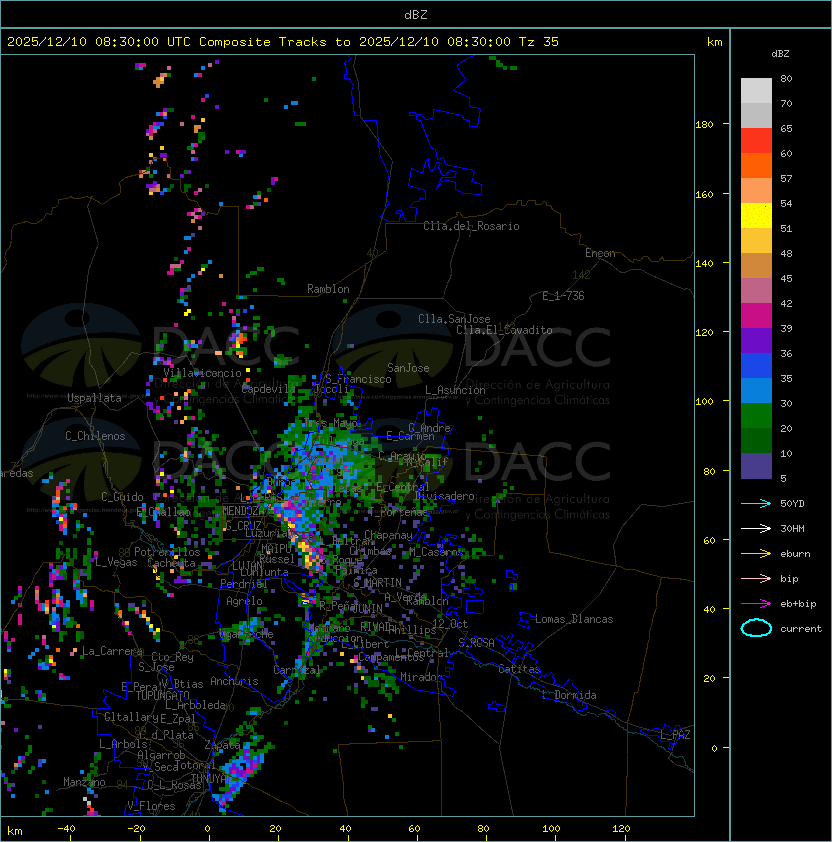The image size is (832, 842).
Task: Pick the slate bottom swatch of the dBZ scale
Action: point(756,466)
